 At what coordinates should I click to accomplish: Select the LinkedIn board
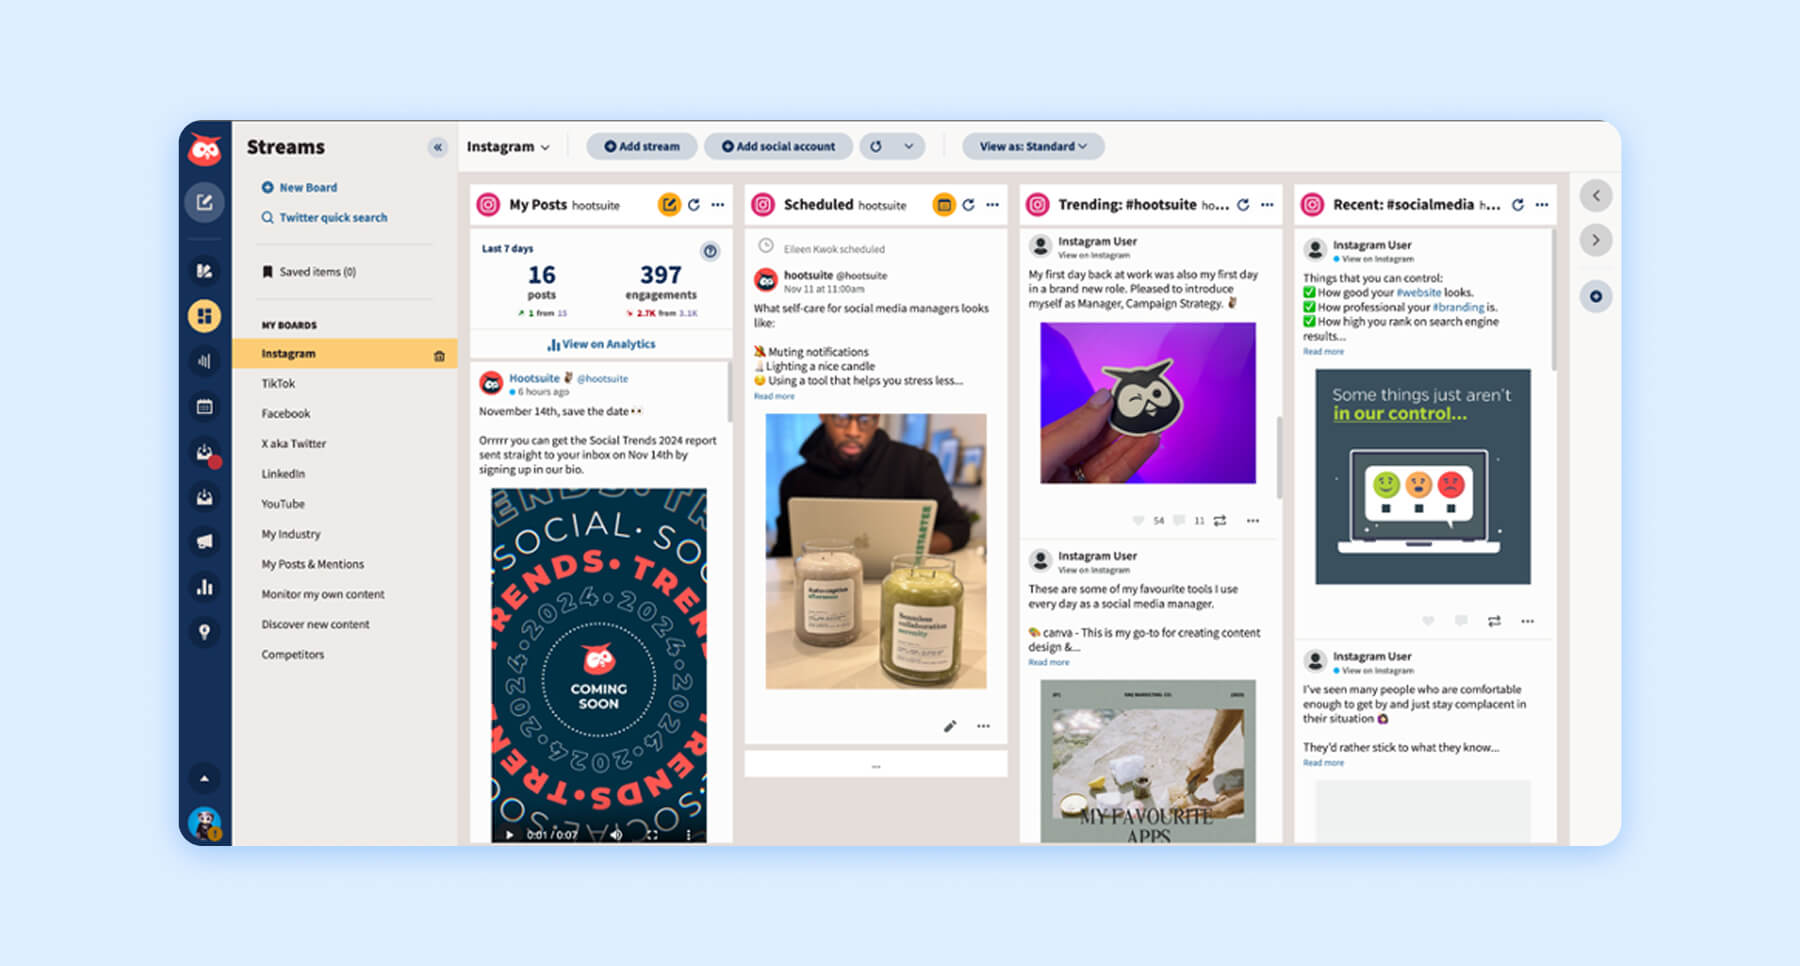click(283, 474)
